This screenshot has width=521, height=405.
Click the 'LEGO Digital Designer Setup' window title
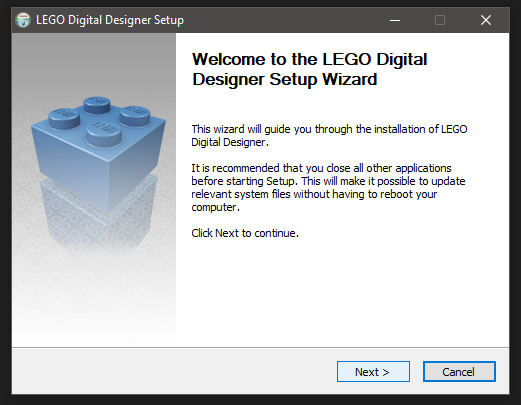pos(110,20)
